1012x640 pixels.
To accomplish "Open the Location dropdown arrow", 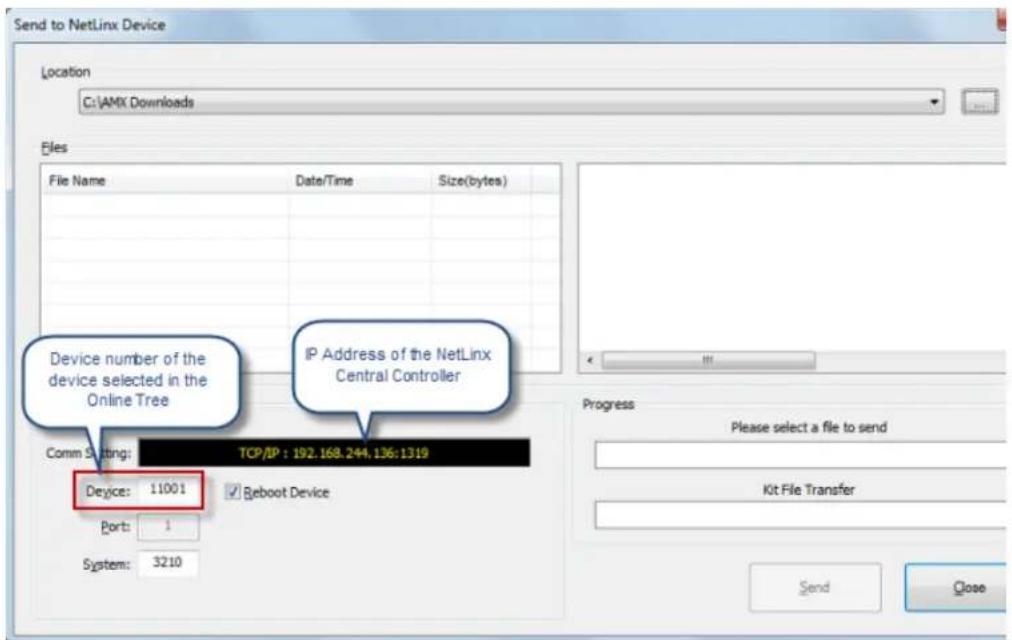I will (933, 102).
